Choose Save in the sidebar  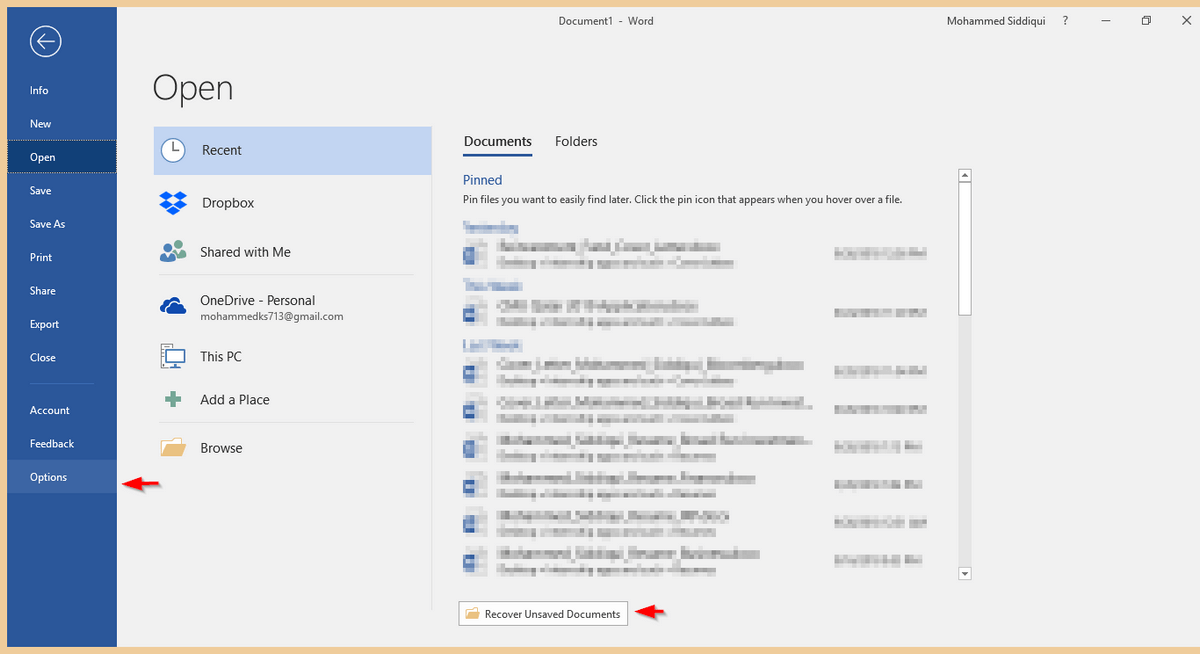click(60, 190)
